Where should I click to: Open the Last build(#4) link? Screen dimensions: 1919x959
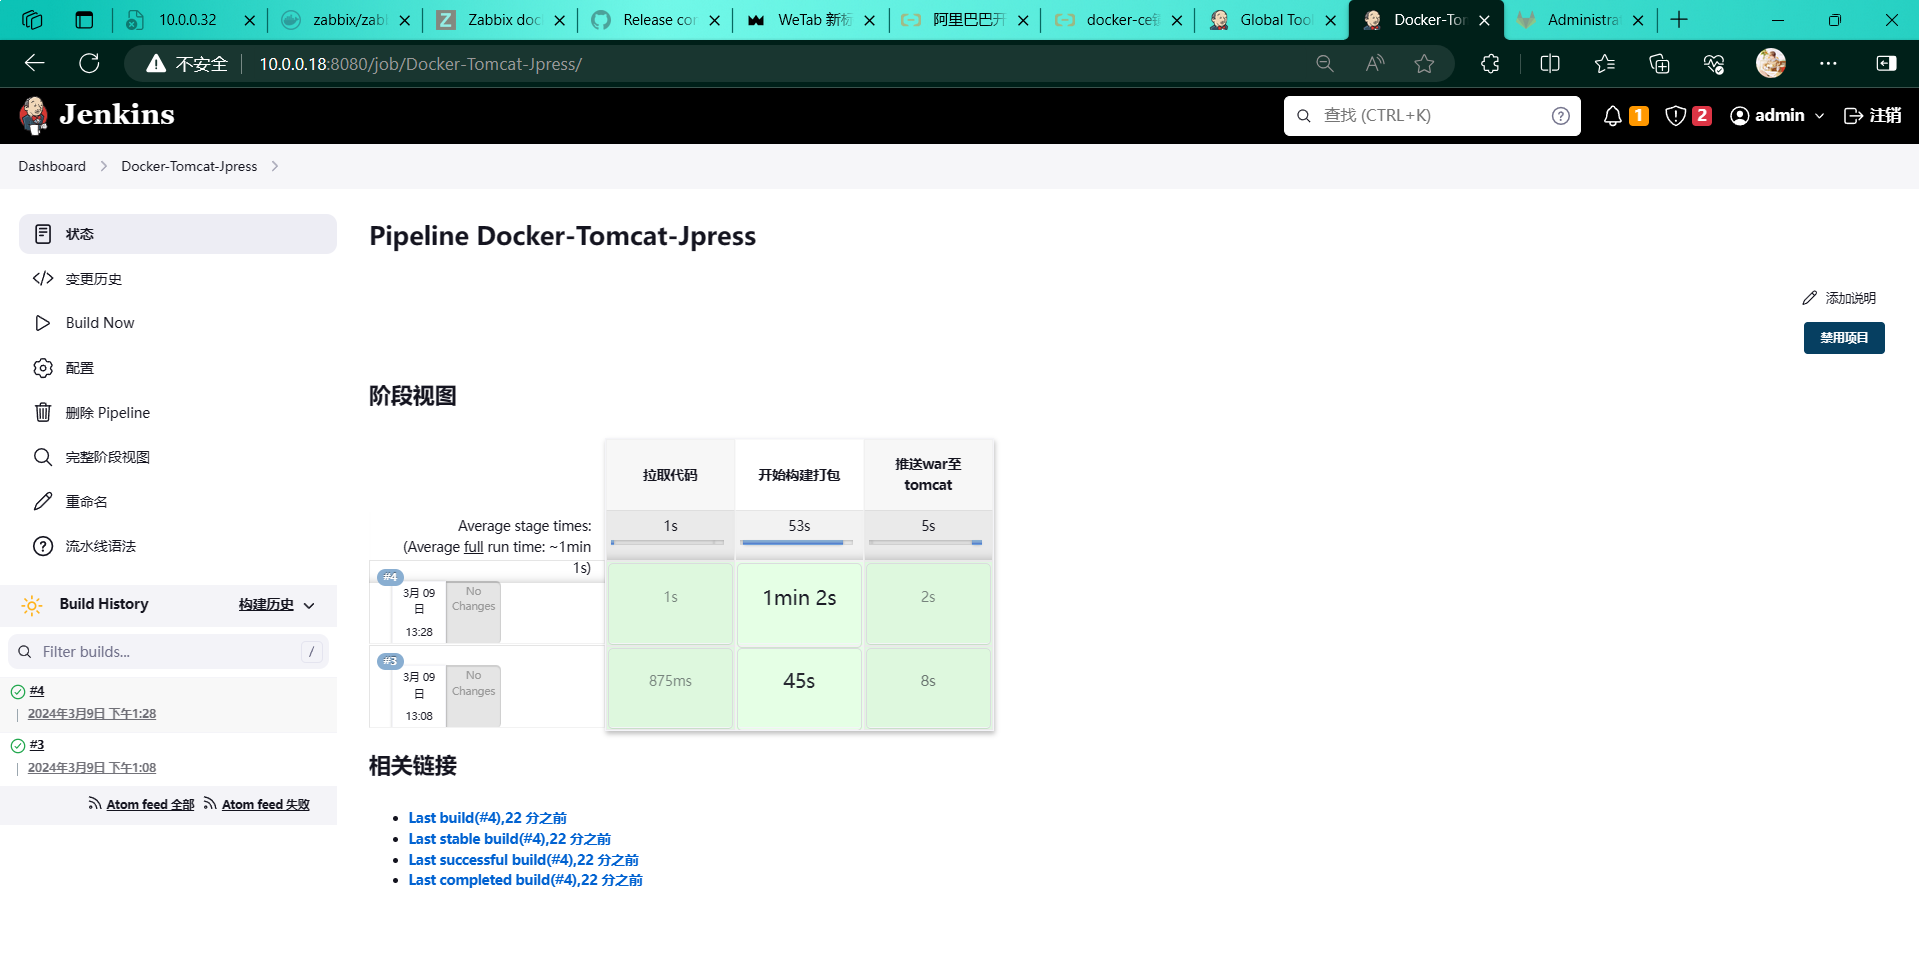(487, 818)
